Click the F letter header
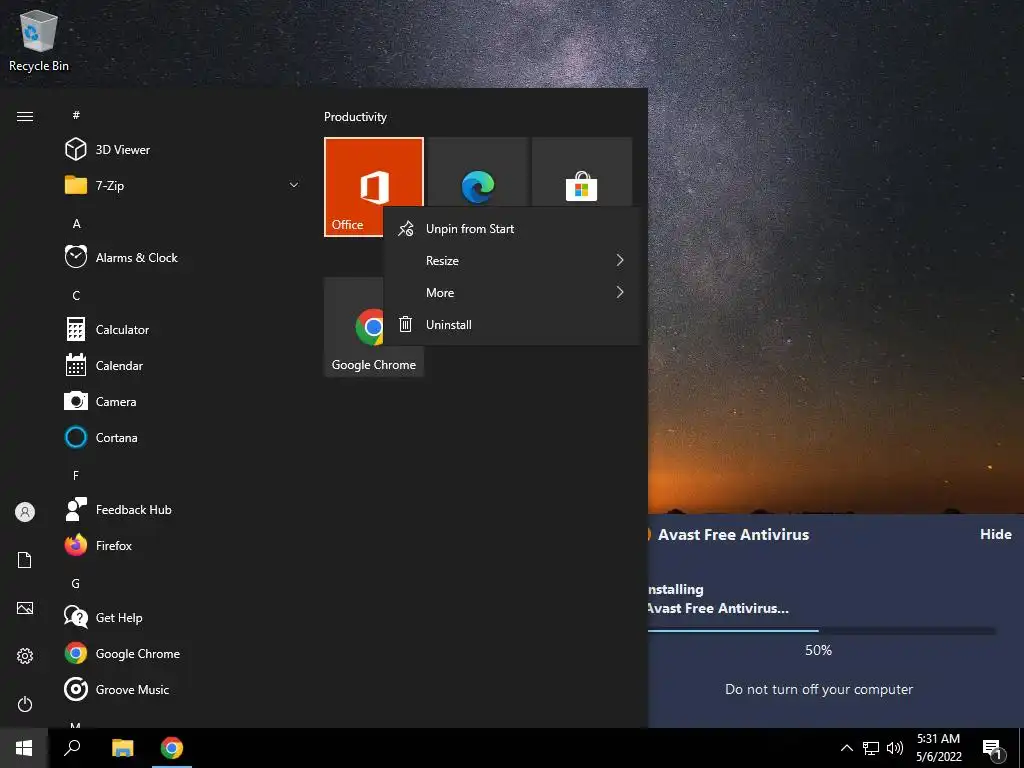The image size is (1024, 768). [x=76, y=475]
